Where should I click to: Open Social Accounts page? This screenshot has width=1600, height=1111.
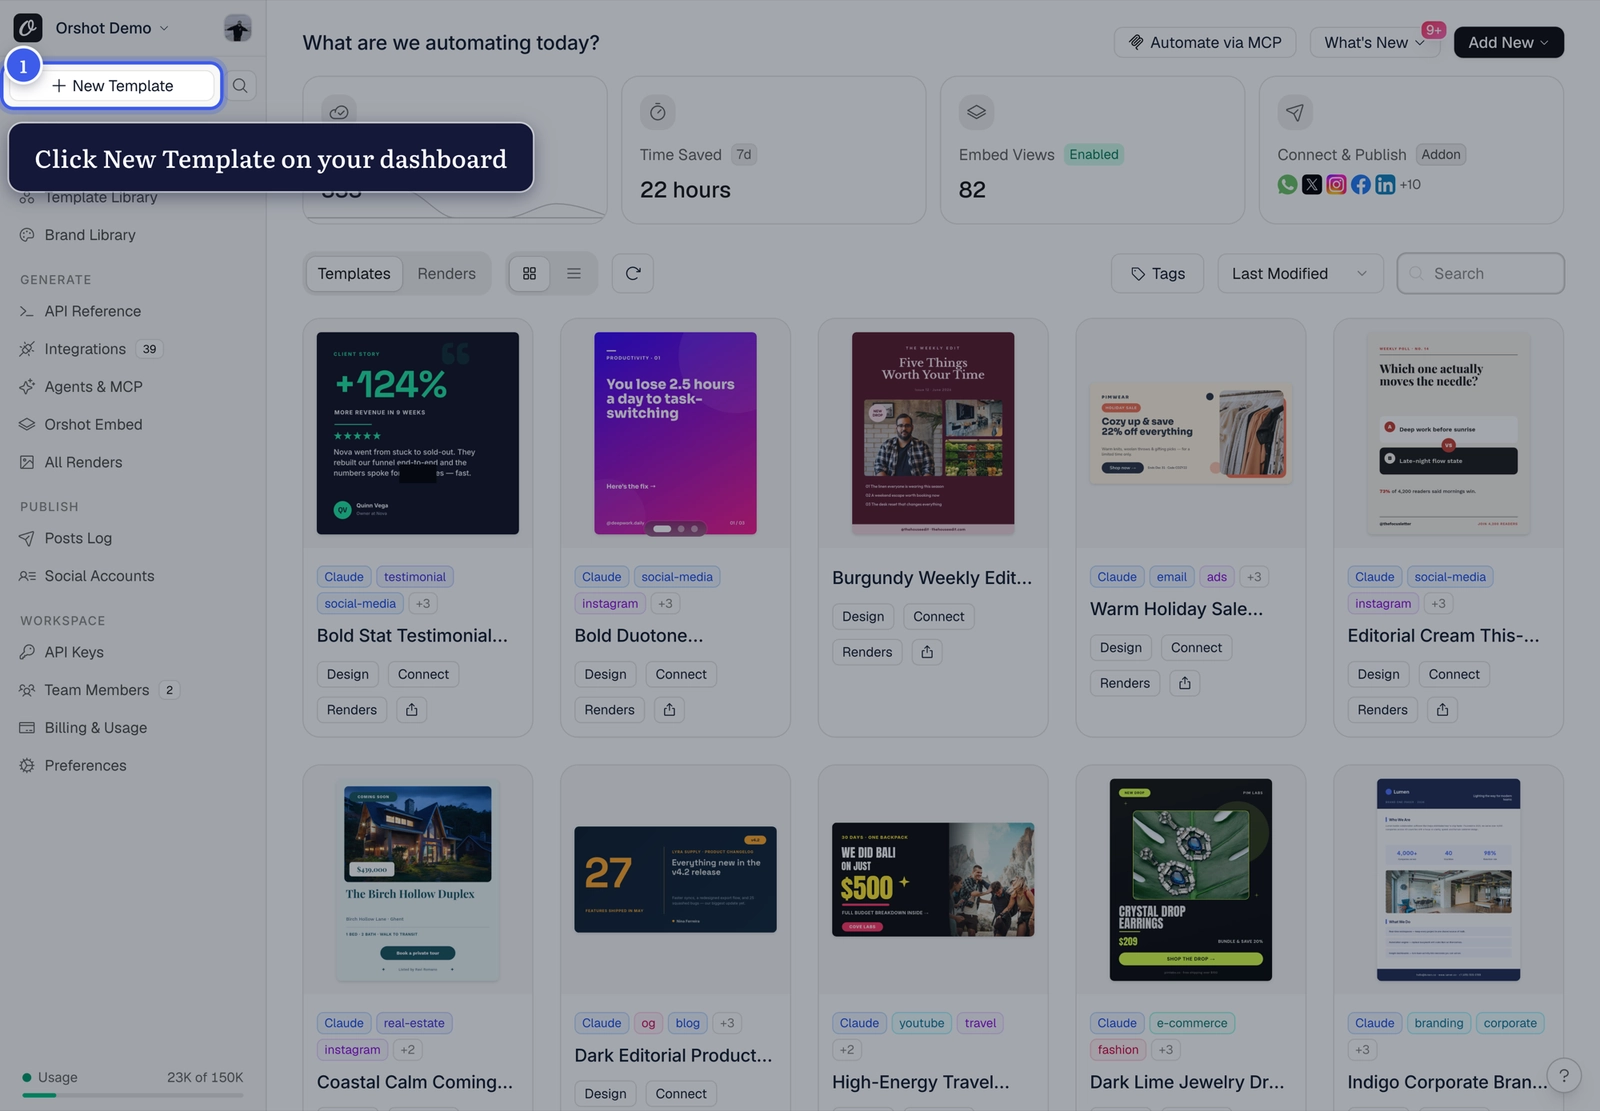coord(99,577)
